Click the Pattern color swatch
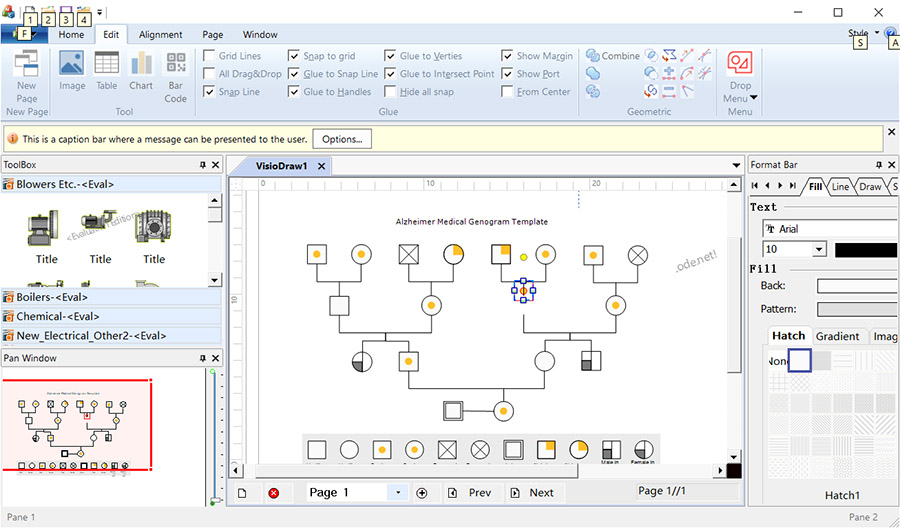This screenshot has height=528, width=900. (858, 309)
